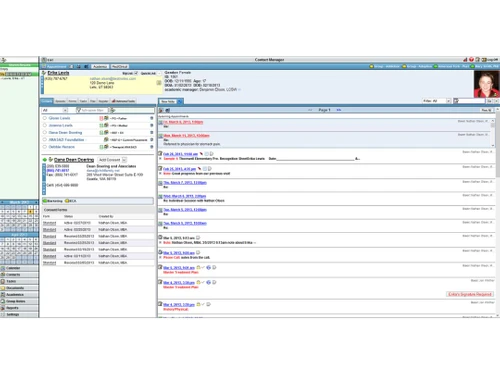This screenshot has height=375, width=500.
Task: Click the print icon on the notes toolbar
Action: click(168, 110)
